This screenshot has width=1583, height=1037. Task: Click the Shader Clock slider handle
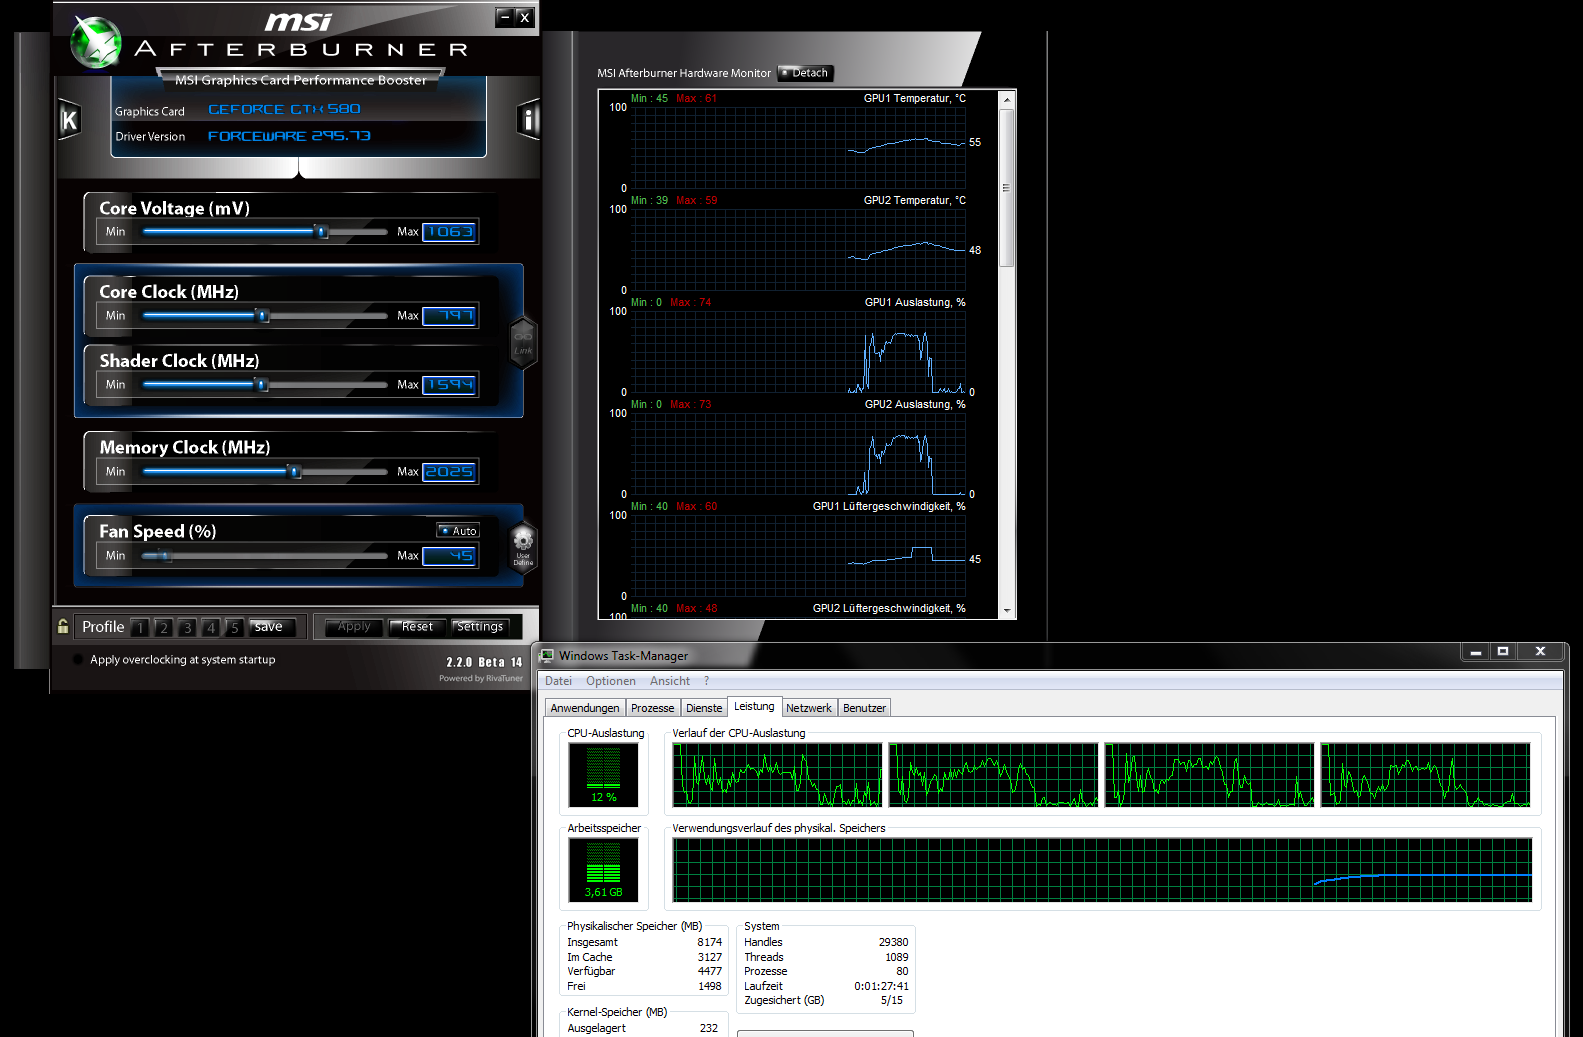(x=262, y=385)
